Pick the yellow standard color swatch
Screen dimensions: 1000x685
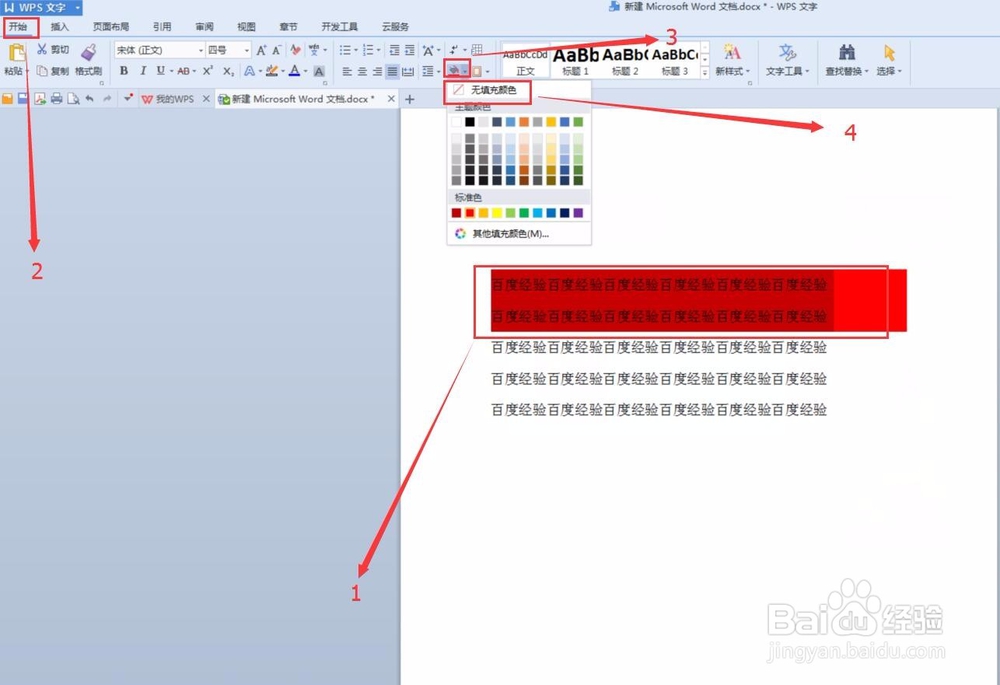(497, 213)
